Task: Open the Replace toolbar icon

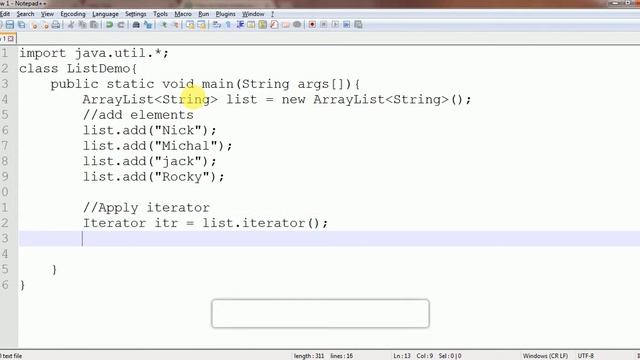Action: click(148, 24)
